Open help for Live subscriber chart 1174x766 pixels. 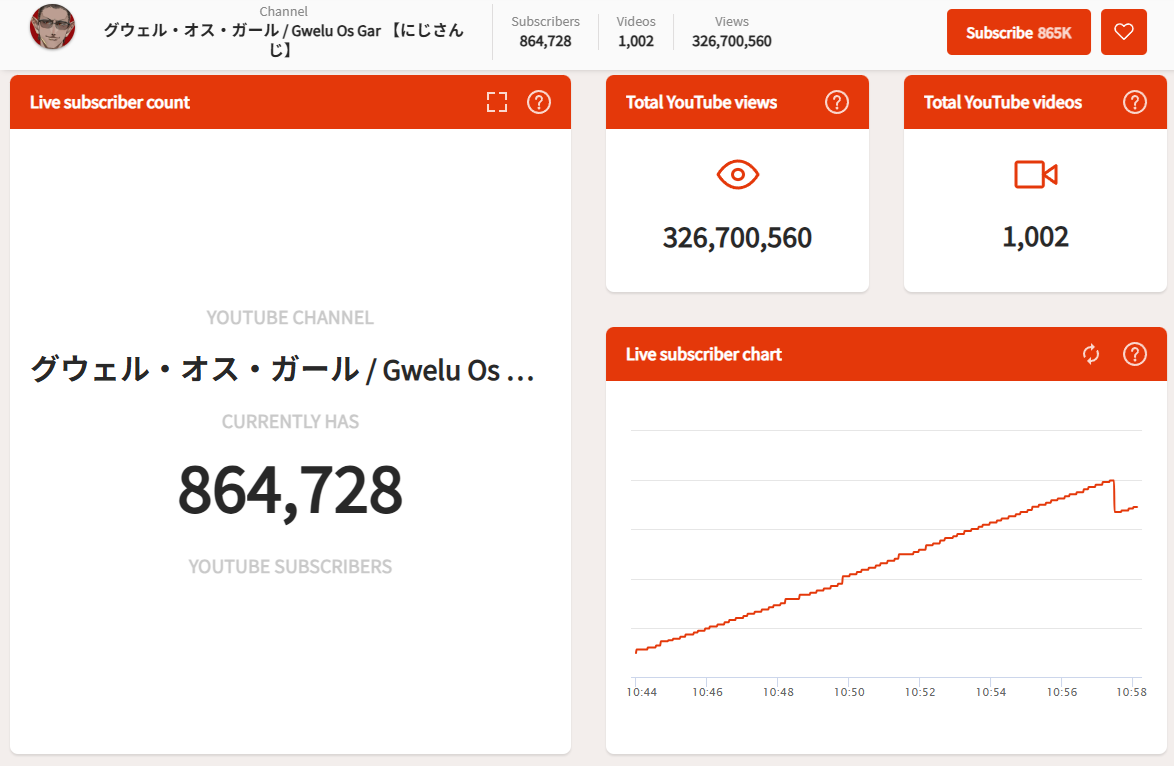(x=1135, y=354)
